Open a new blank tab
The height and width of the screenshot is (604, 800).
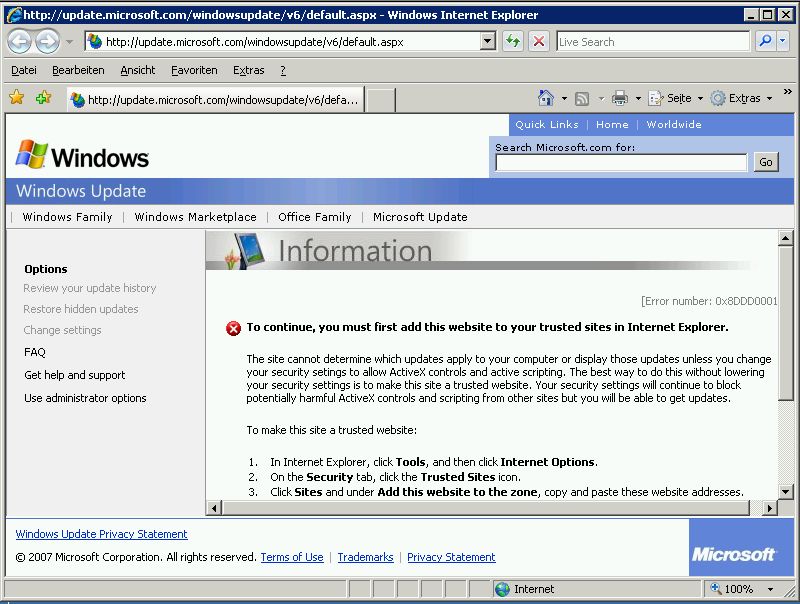coord(381,99)
